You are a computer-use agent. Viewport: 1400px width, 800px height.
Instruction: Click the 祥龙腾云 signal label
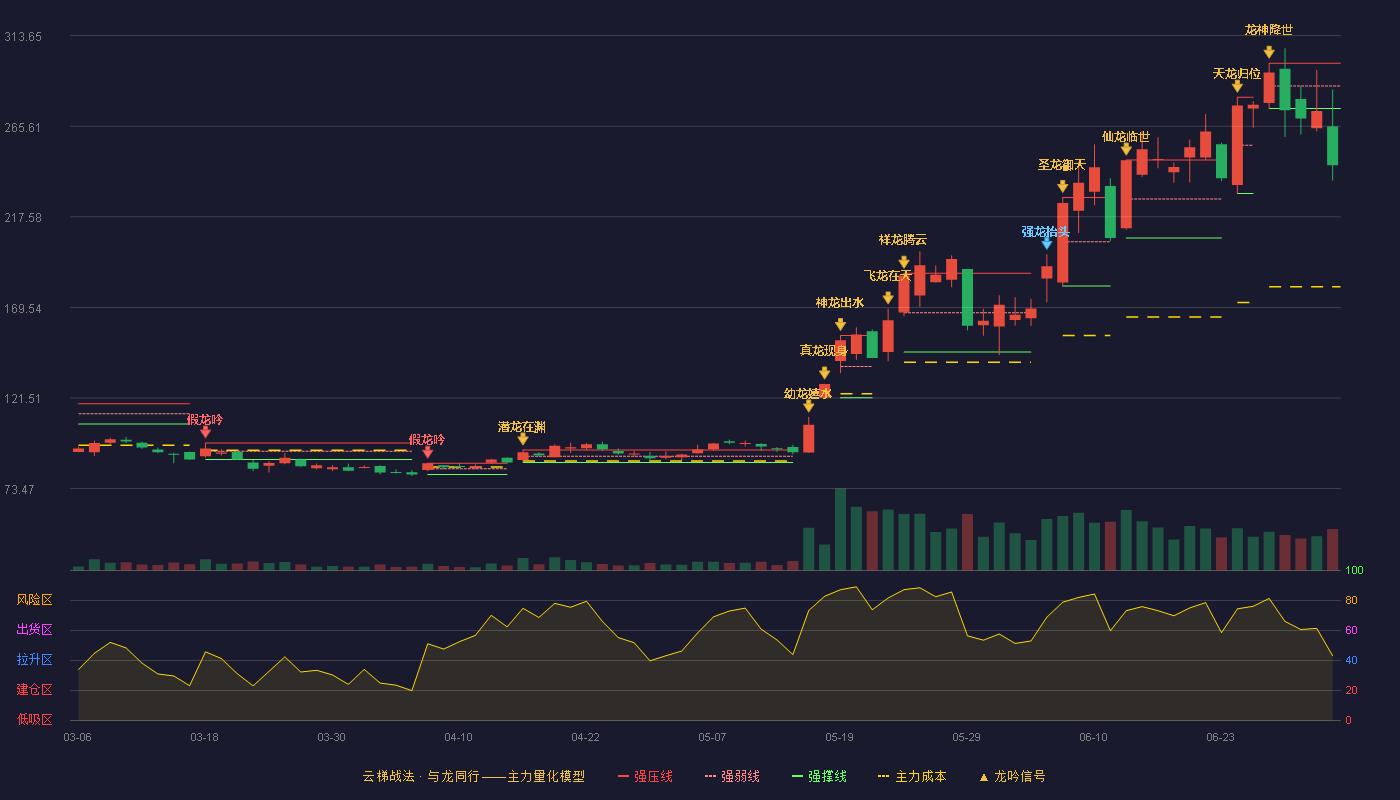[x=903, y=239]
